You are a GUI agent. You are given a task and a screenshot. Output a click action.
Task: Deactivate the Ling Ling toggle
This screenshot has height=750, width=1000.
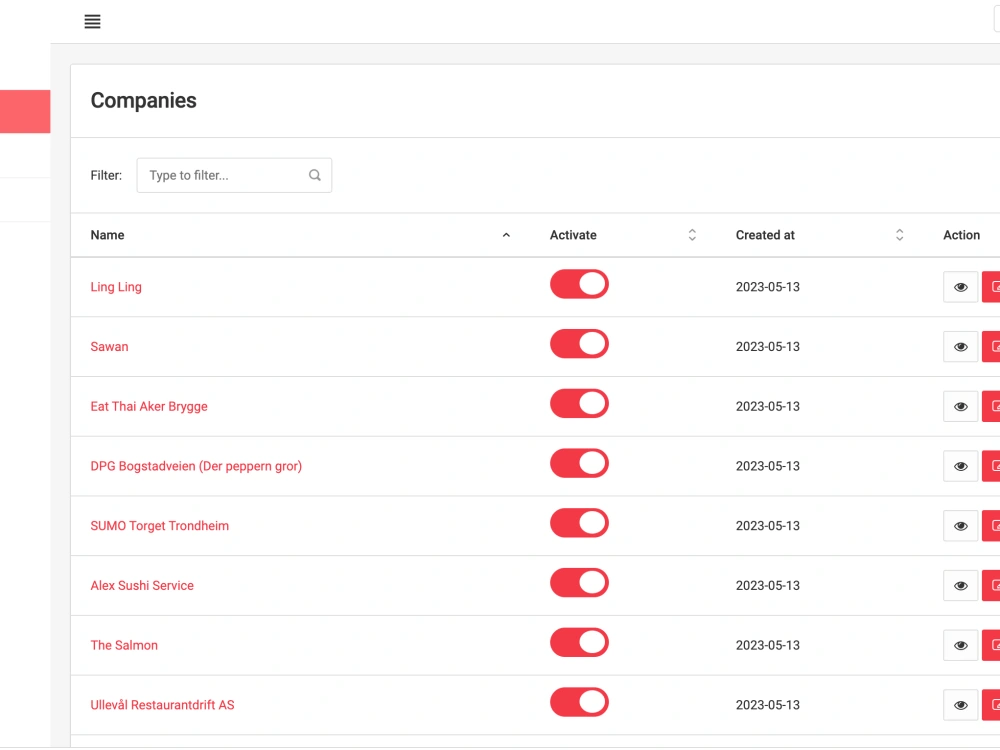(x=579, y=284)
